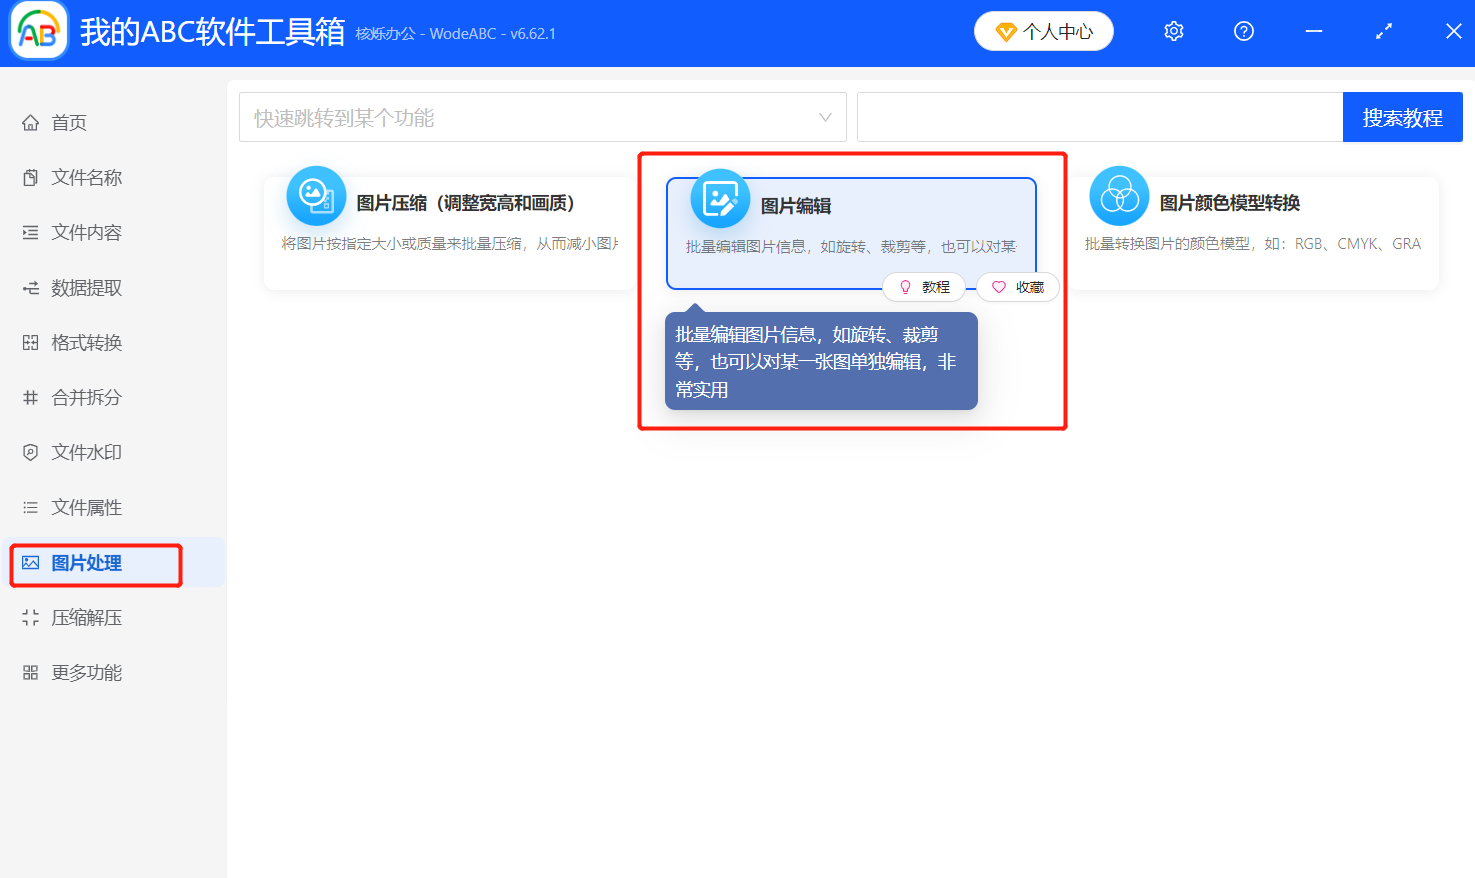
Task: Expand the quick jump dropdown arrow
Action: [x=822, y=117]
